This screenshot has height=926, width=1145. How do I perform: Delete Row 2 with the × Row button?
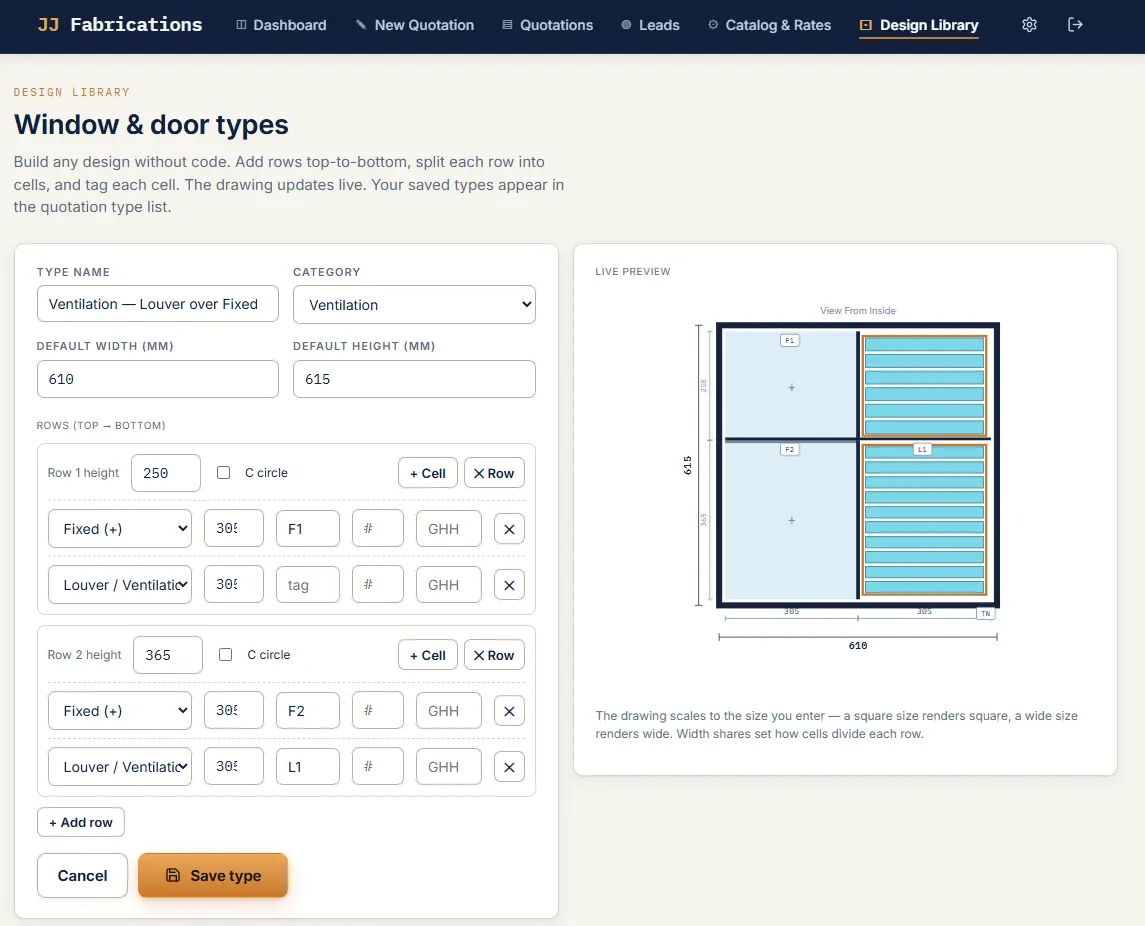point(494,655)
